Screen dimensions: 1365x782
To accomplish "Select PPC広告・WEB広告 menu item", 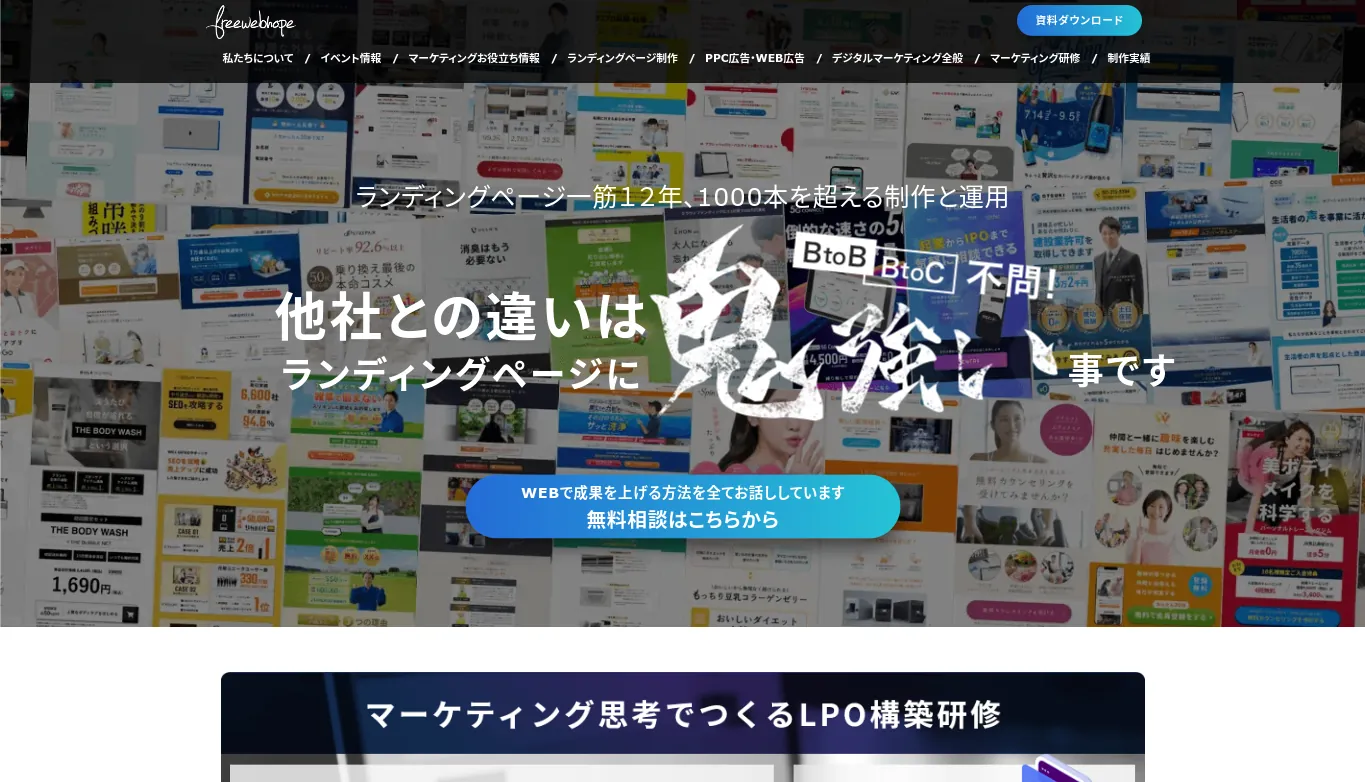I will [x=755, y=58].
